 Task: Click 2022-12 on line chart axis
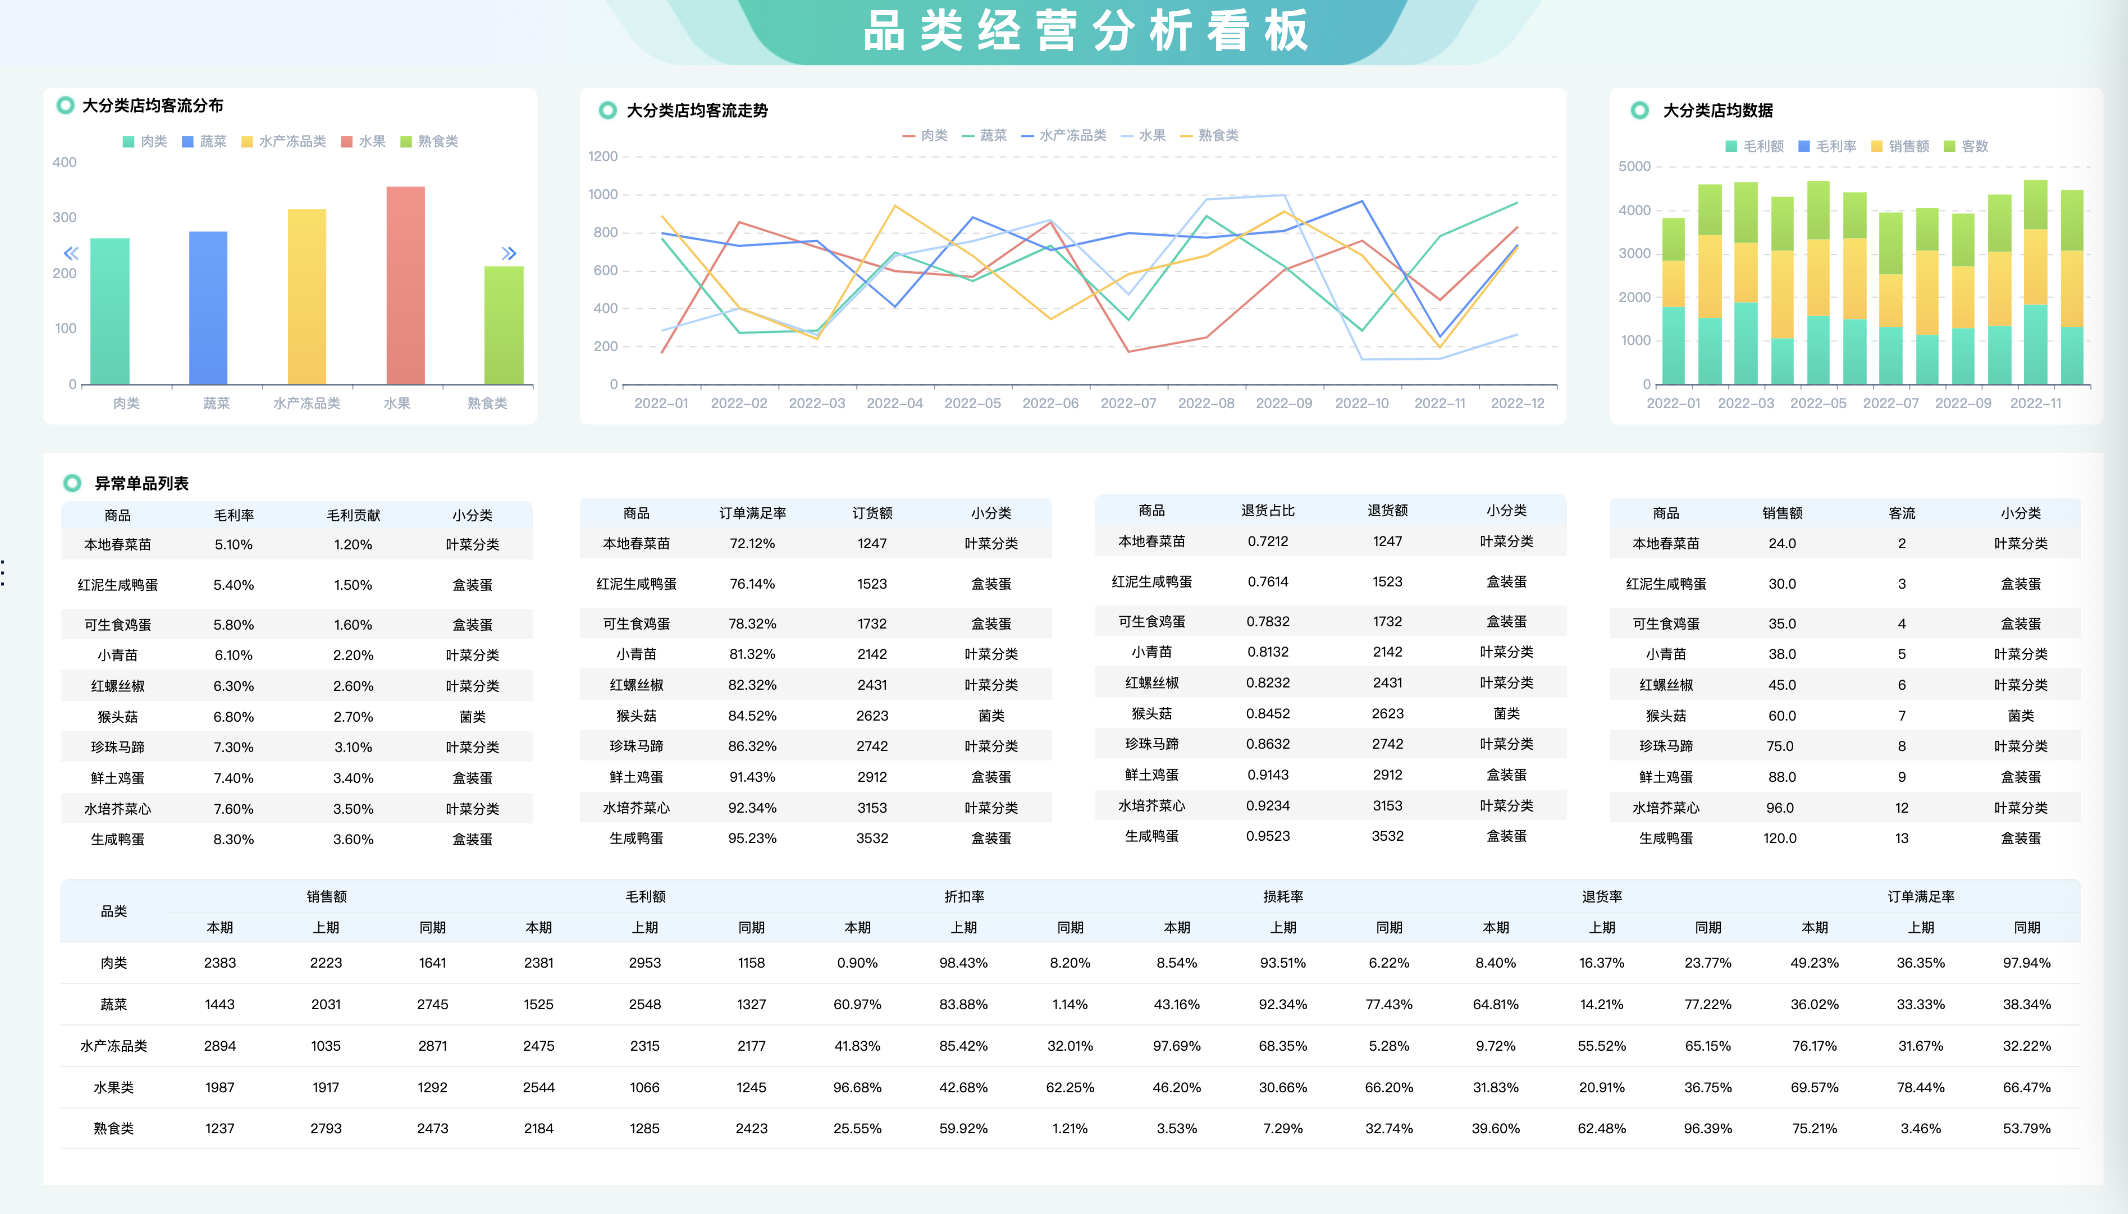[x=1517, y=403]
